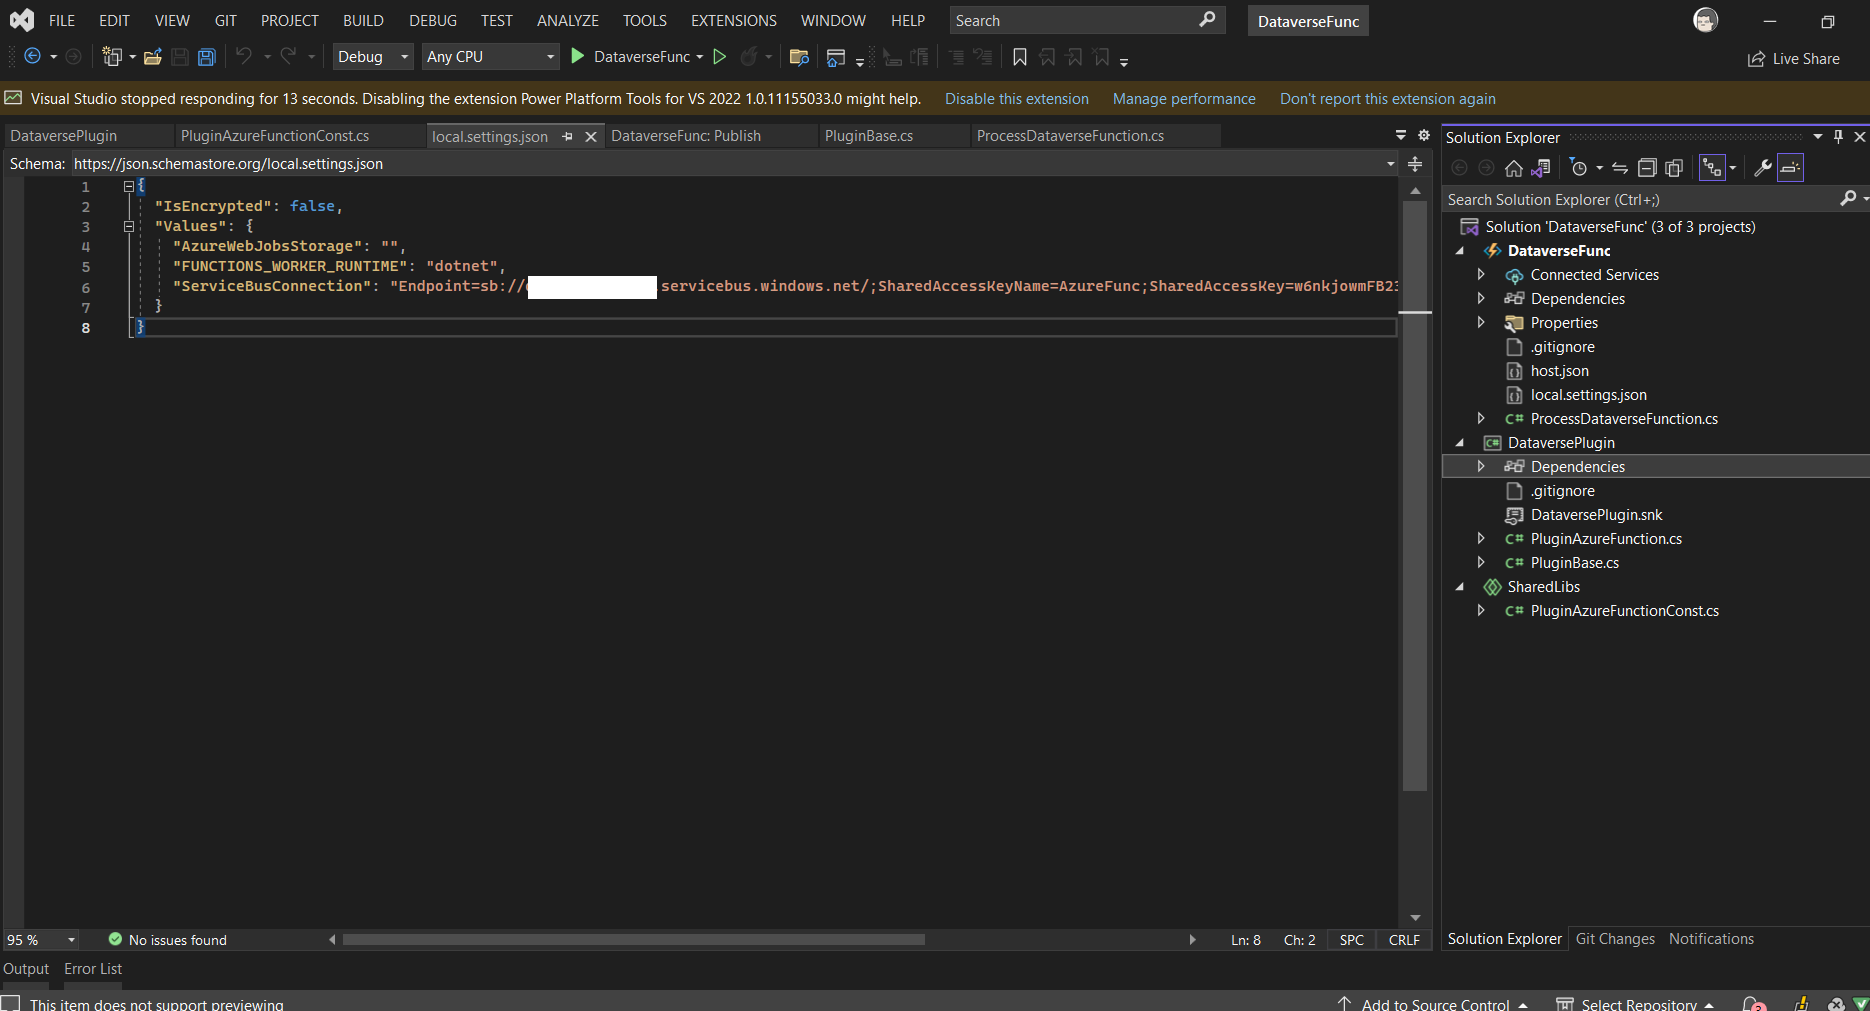The width and height of the screenshot is (1870, 1011).
Task: Click the editor horizontal scrollbar thumb
Action: click(634, 940)
